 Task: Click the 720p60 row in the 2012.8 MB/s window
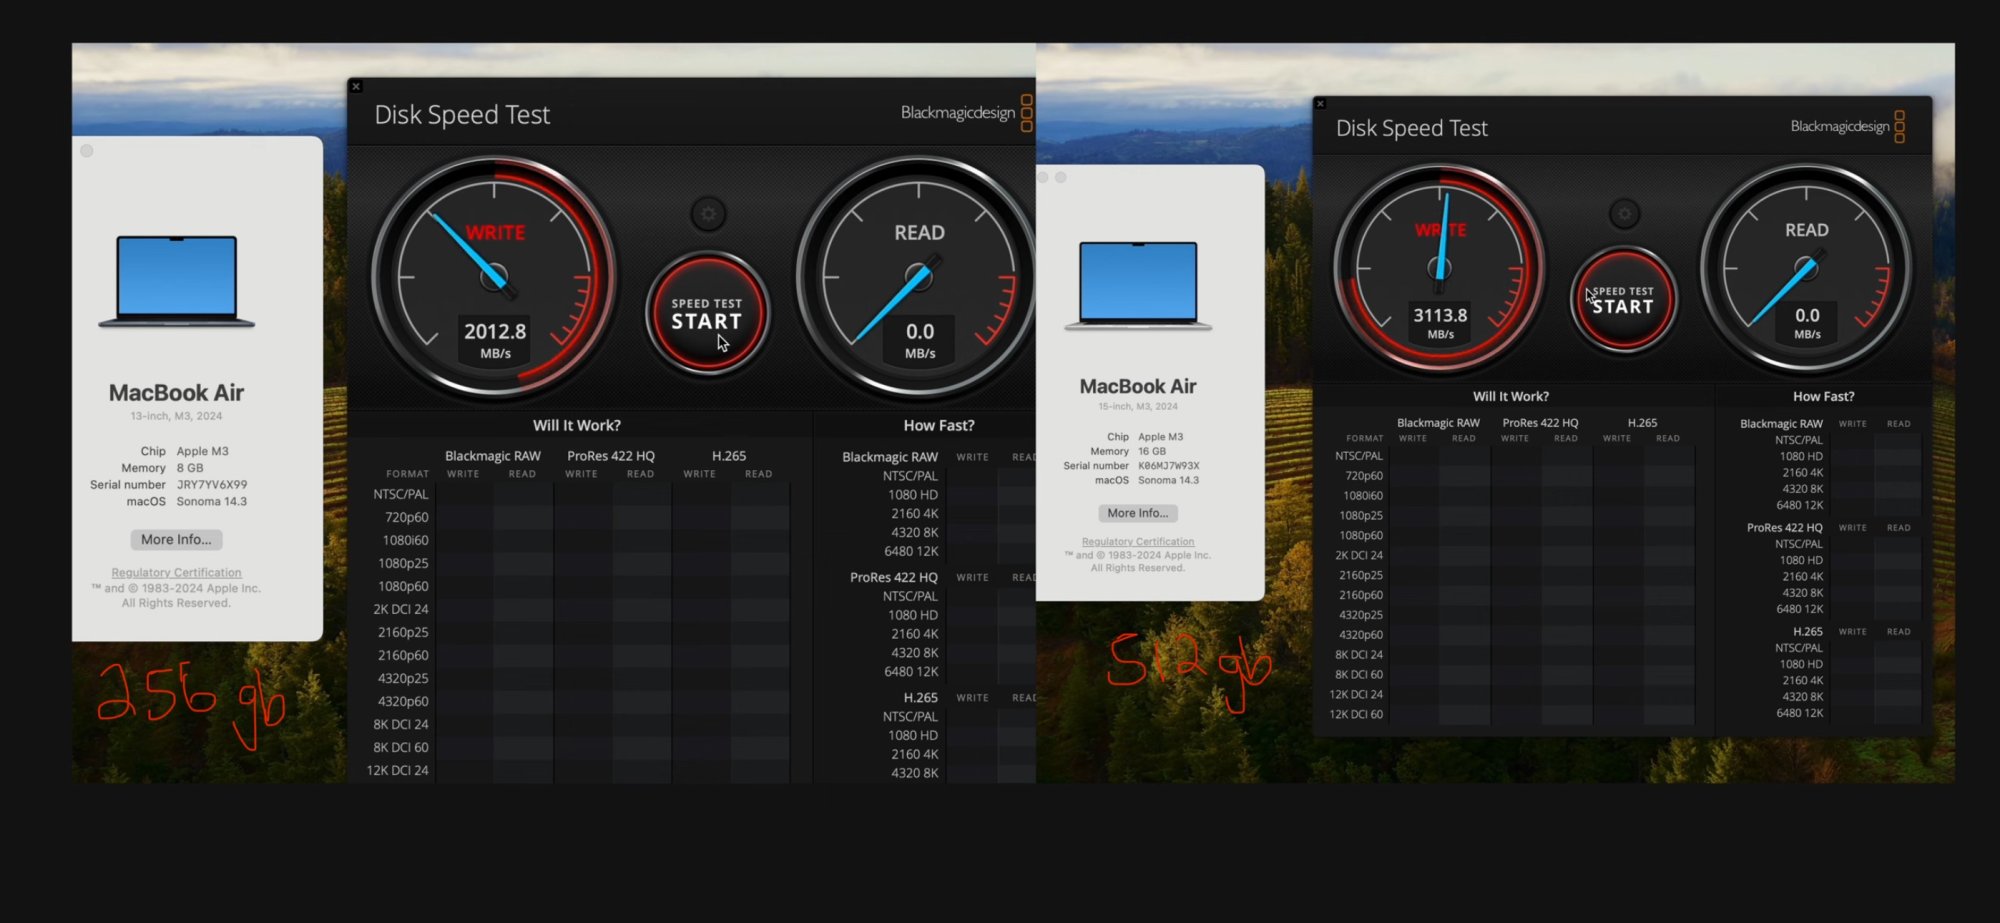click(x=580, y=517)
